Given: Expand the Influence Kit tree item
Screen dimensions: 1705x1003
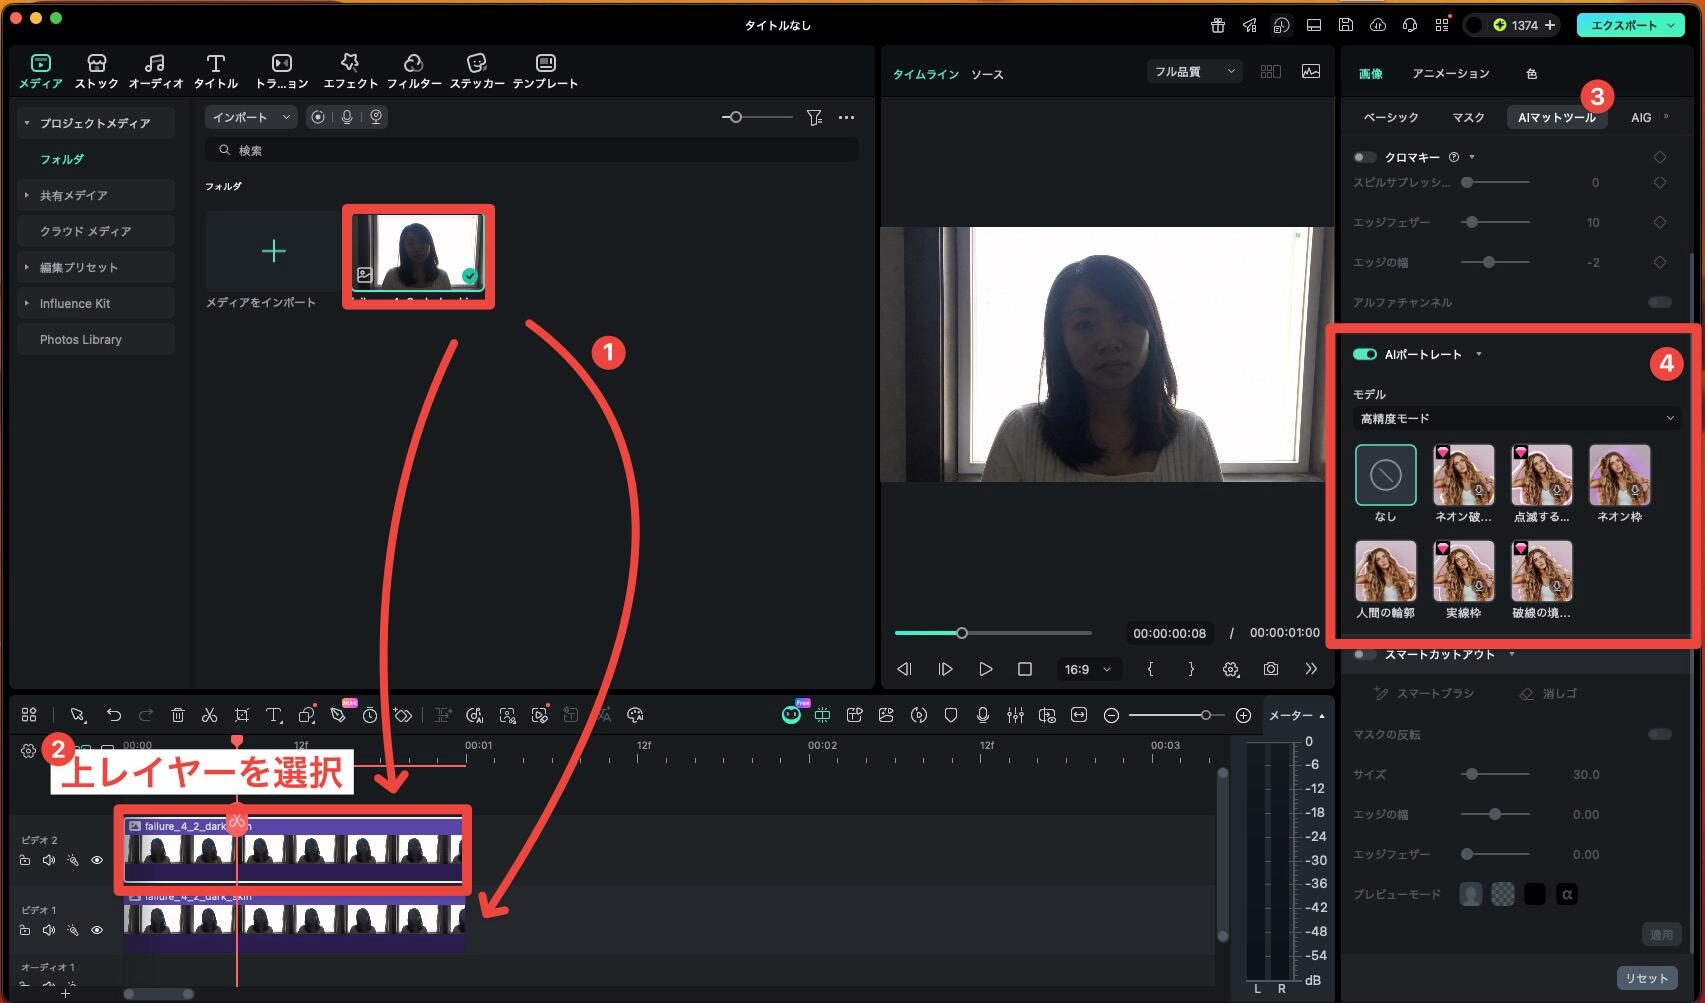Looking at the screenshot, I should click(27, 303).
